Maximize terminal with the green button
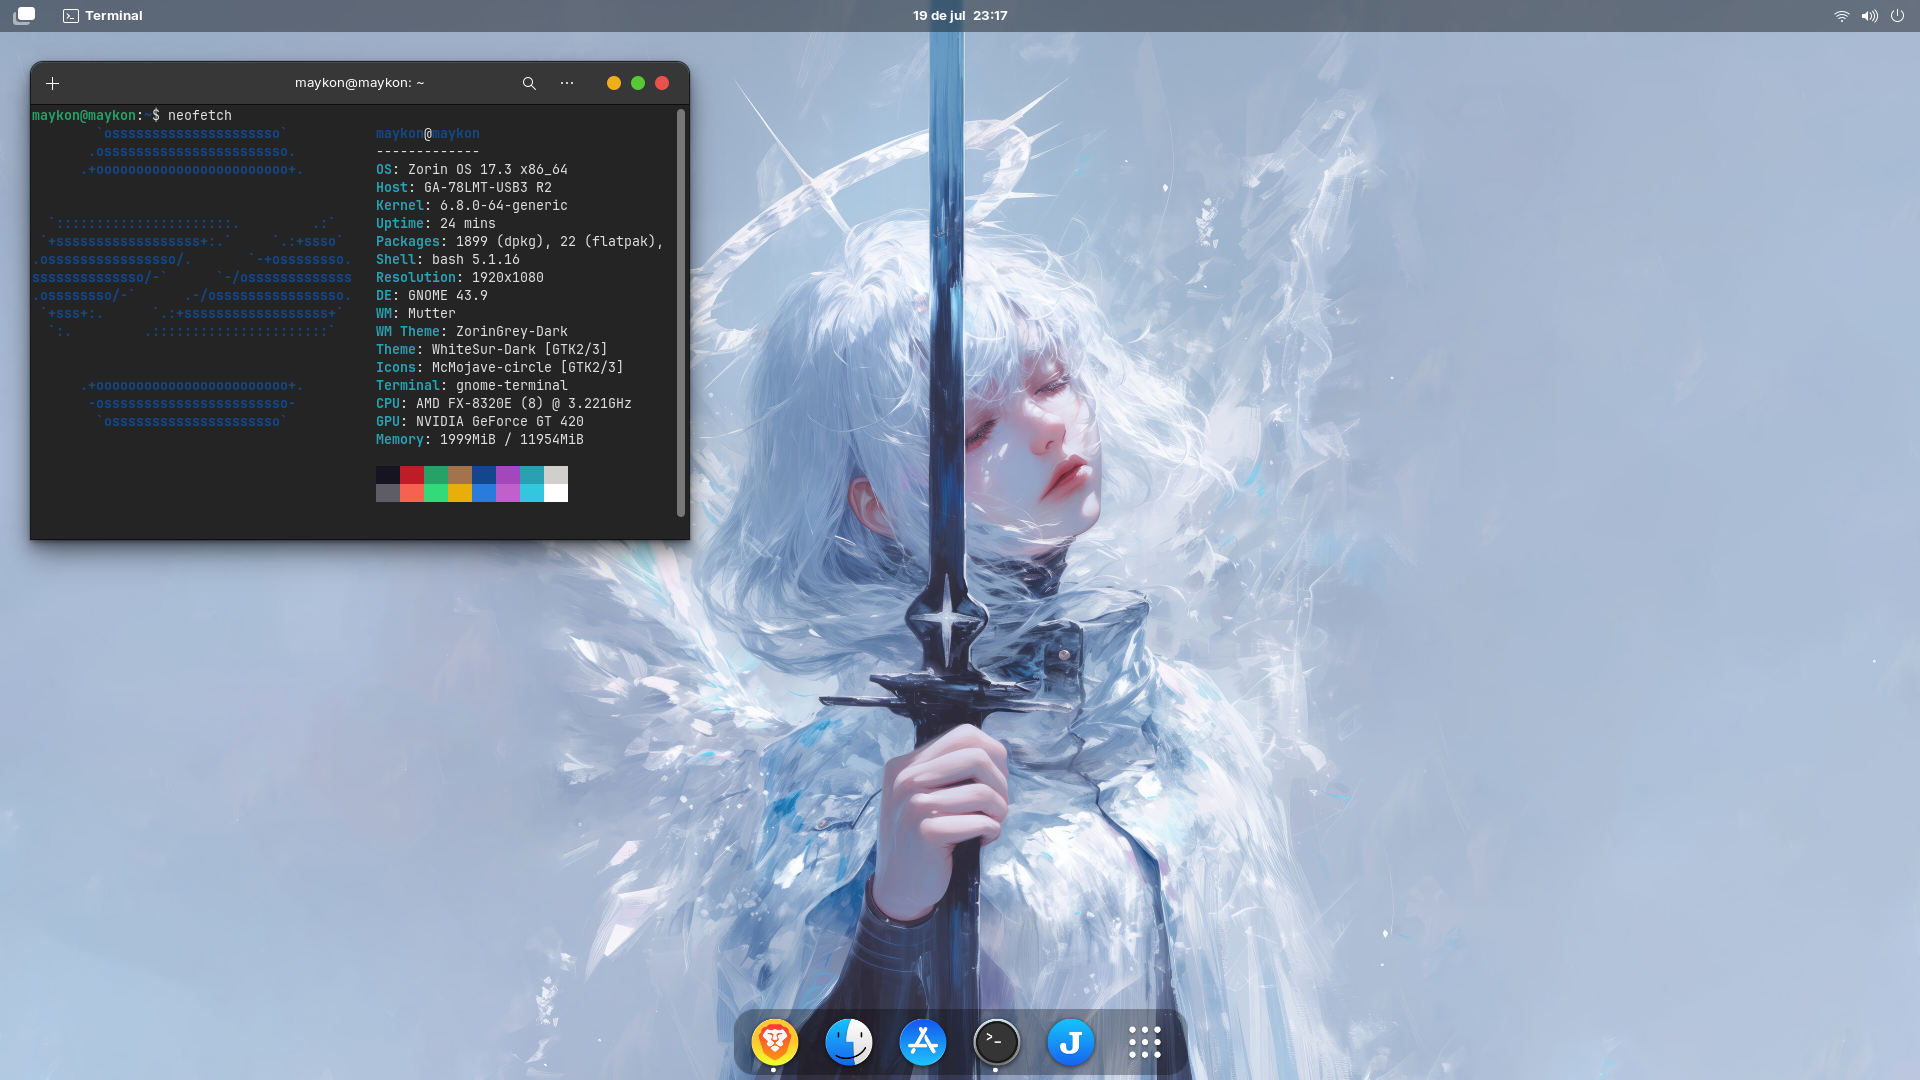This screenshot has width=1920, height=1080. pos(638,83)
